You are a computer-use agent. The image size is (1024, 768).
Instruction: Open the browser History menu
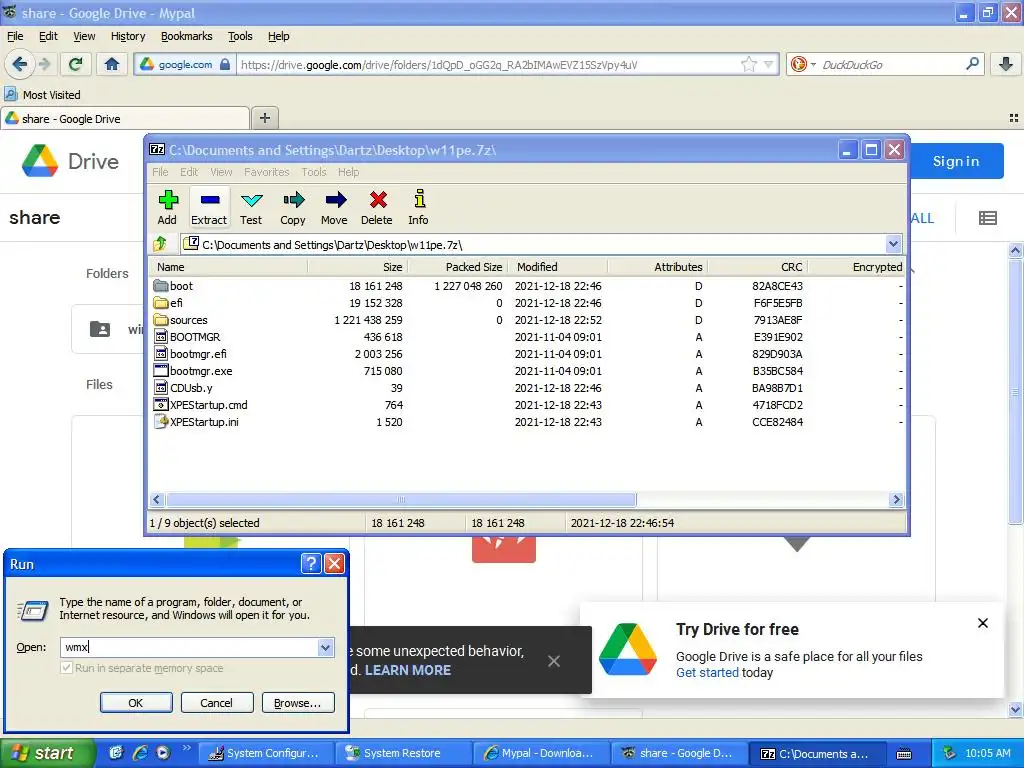point(127,36)
